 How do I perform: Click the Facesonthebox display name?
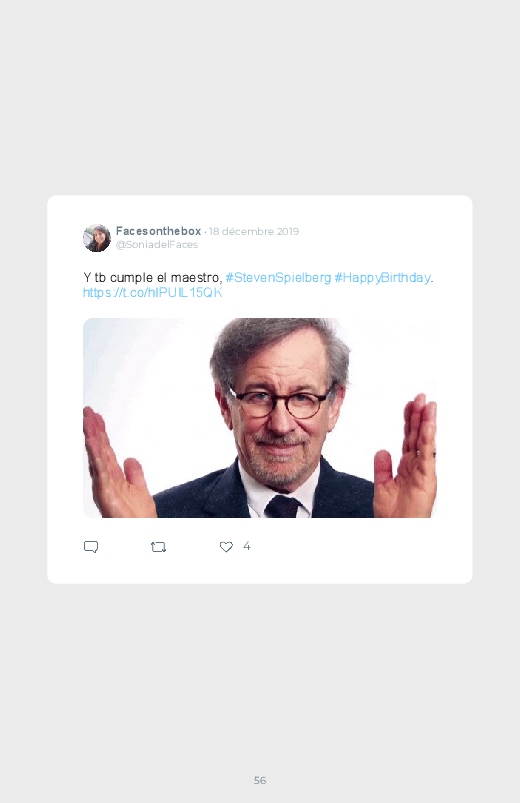158,231
